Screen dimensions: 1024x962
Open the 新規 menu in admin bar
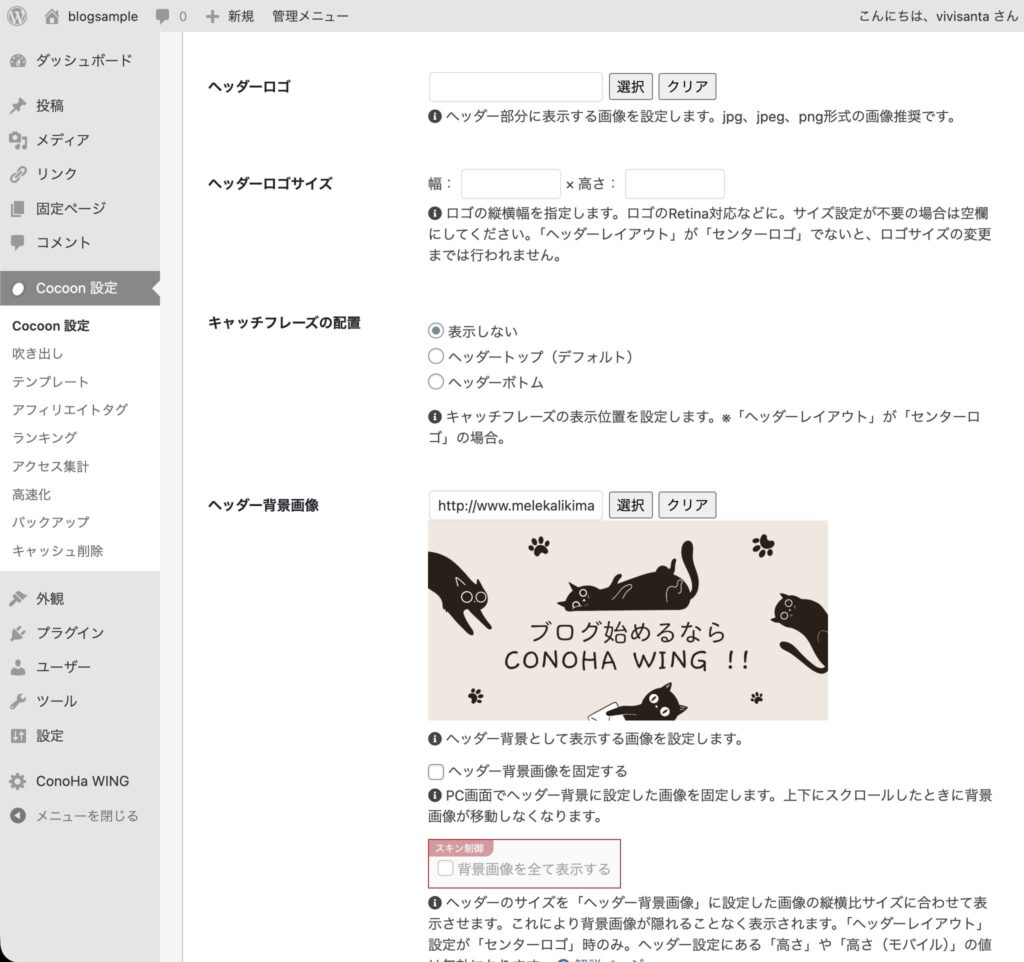point(230,17)
